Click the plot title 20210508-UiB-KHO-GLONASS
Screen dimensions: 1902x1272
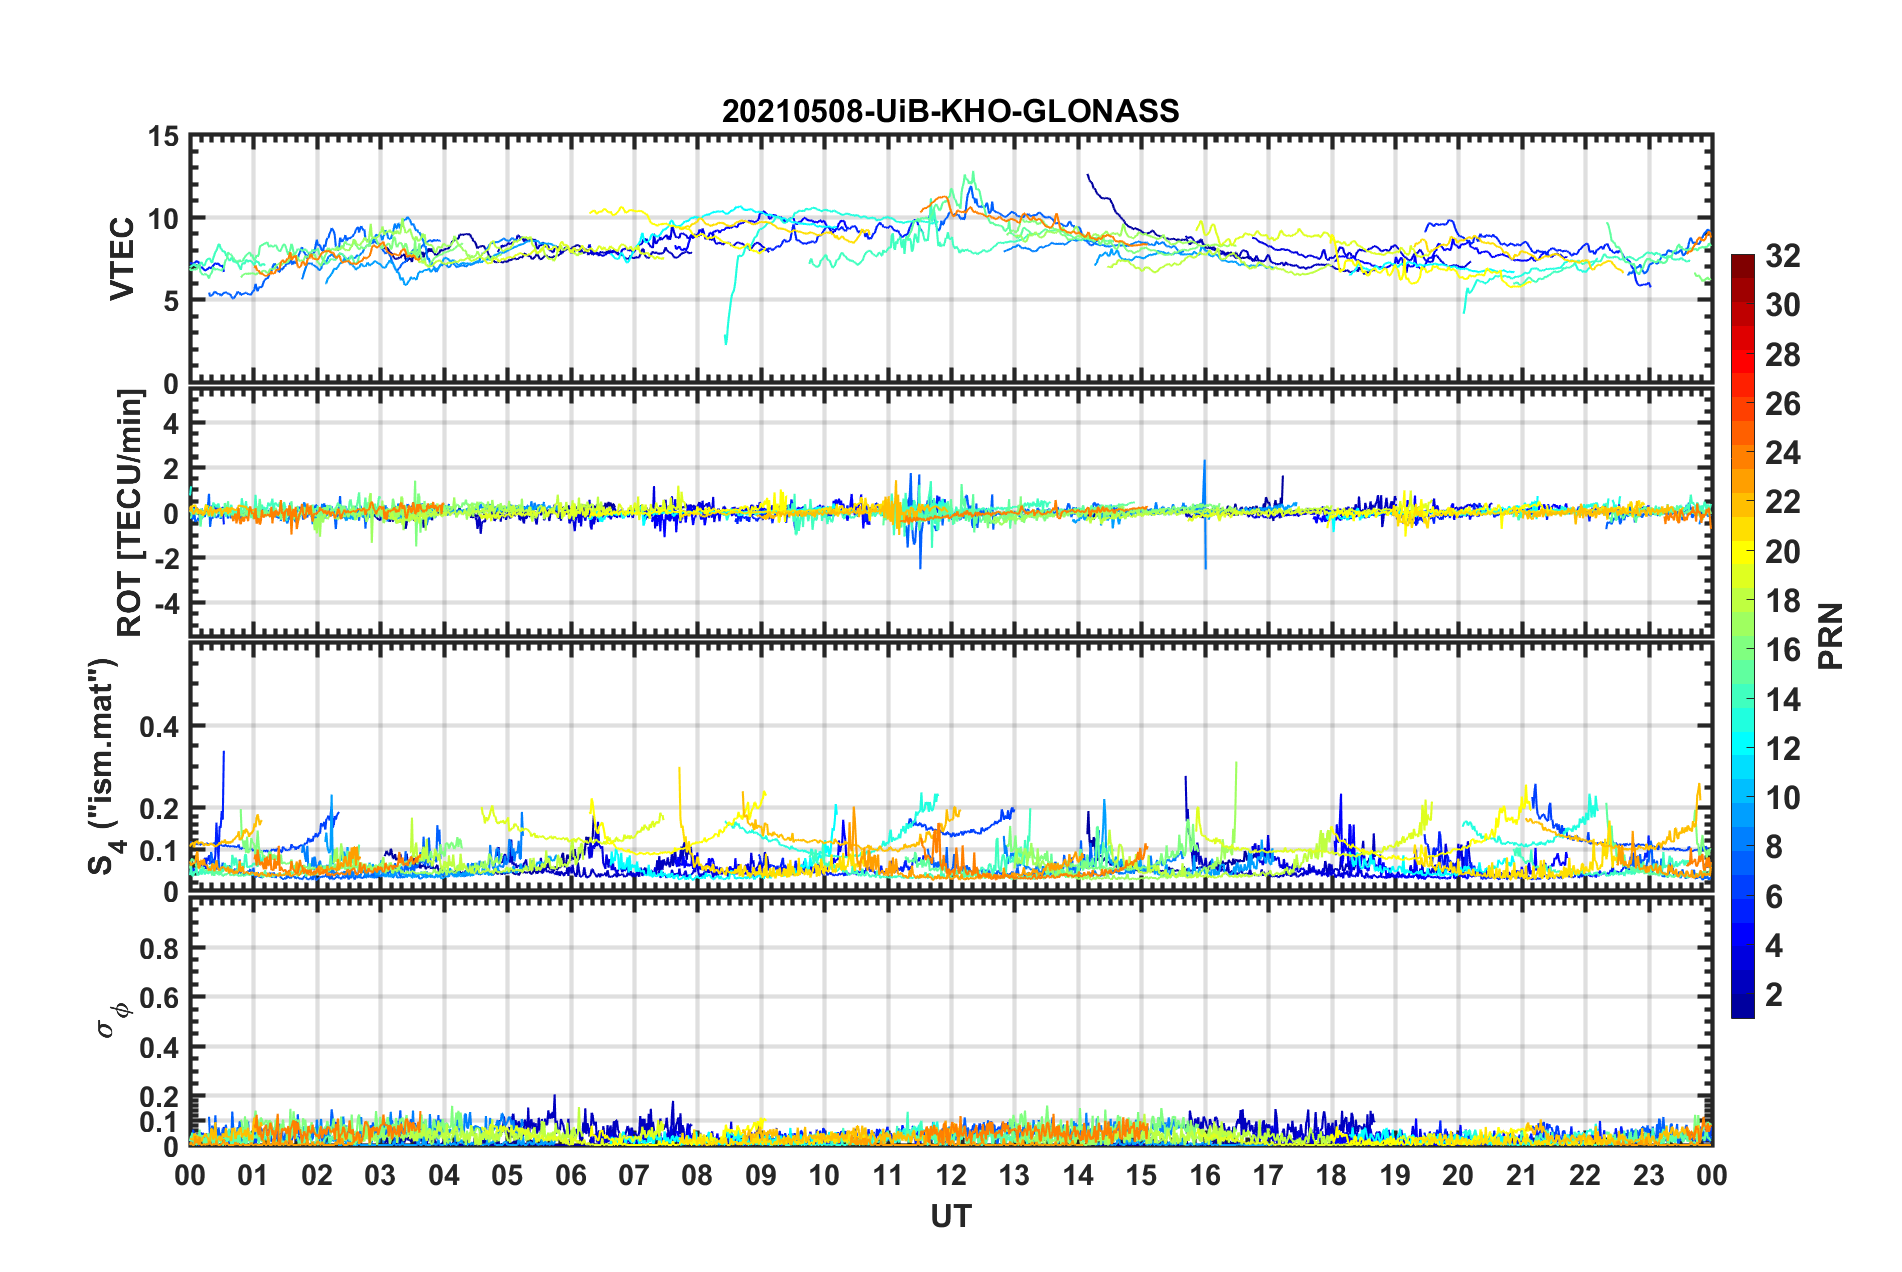[x=950, y=111]
